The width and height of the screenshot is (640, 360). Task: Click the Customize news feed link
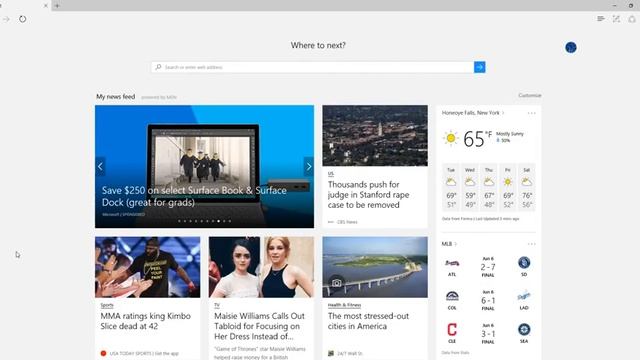click(529, 95)
